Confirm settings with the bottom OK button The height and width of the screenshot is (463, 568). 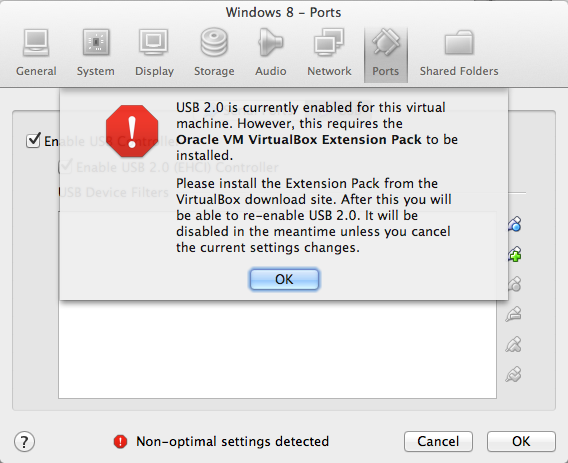(x=521, y=441)
